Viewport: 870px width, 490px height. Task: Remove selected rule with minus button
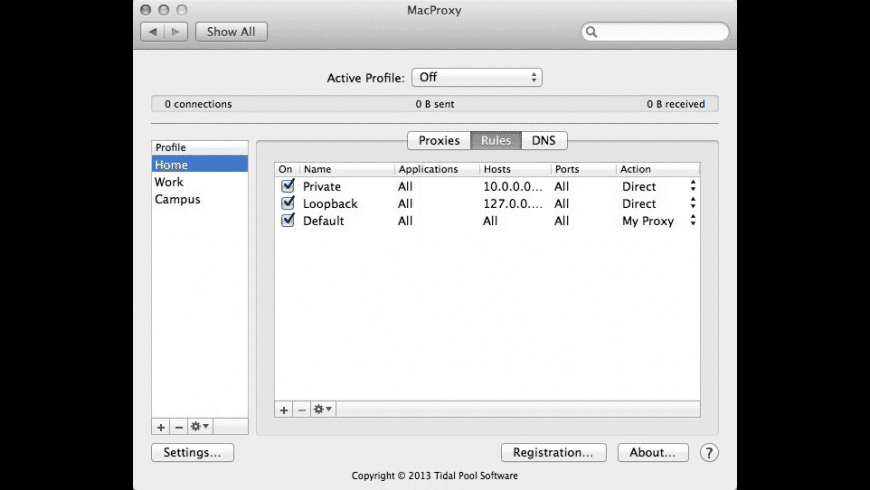tap(302, 409)
